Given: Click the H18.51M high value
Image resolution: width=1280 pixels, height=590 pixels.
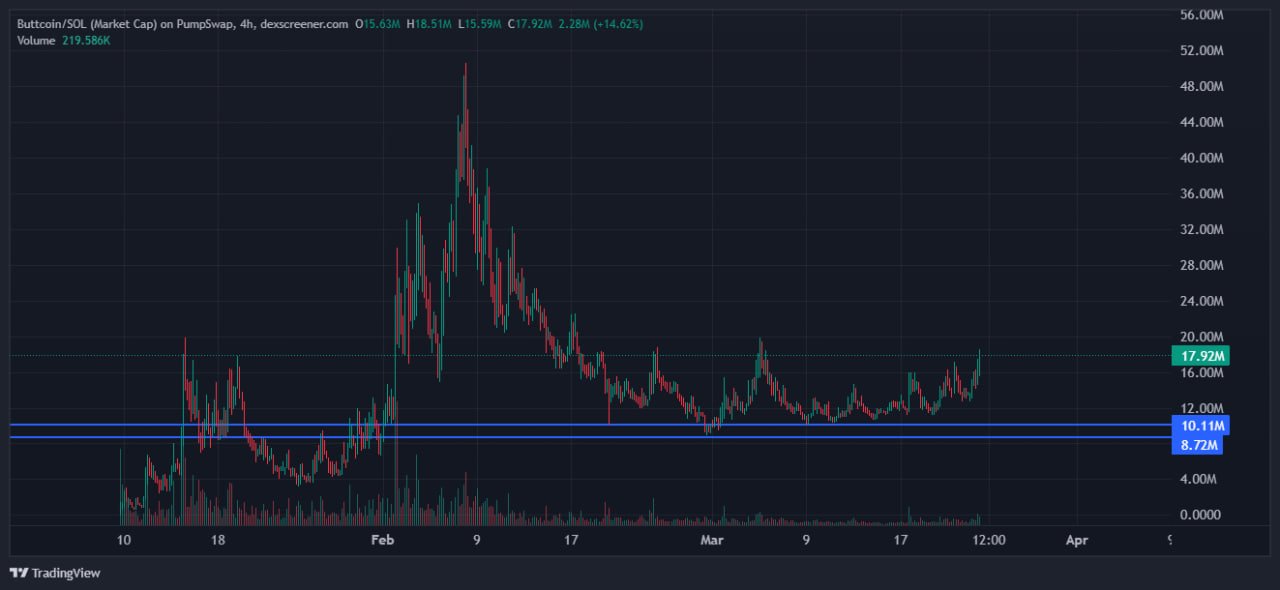Looking at the screenshot, I should point(430,23).
